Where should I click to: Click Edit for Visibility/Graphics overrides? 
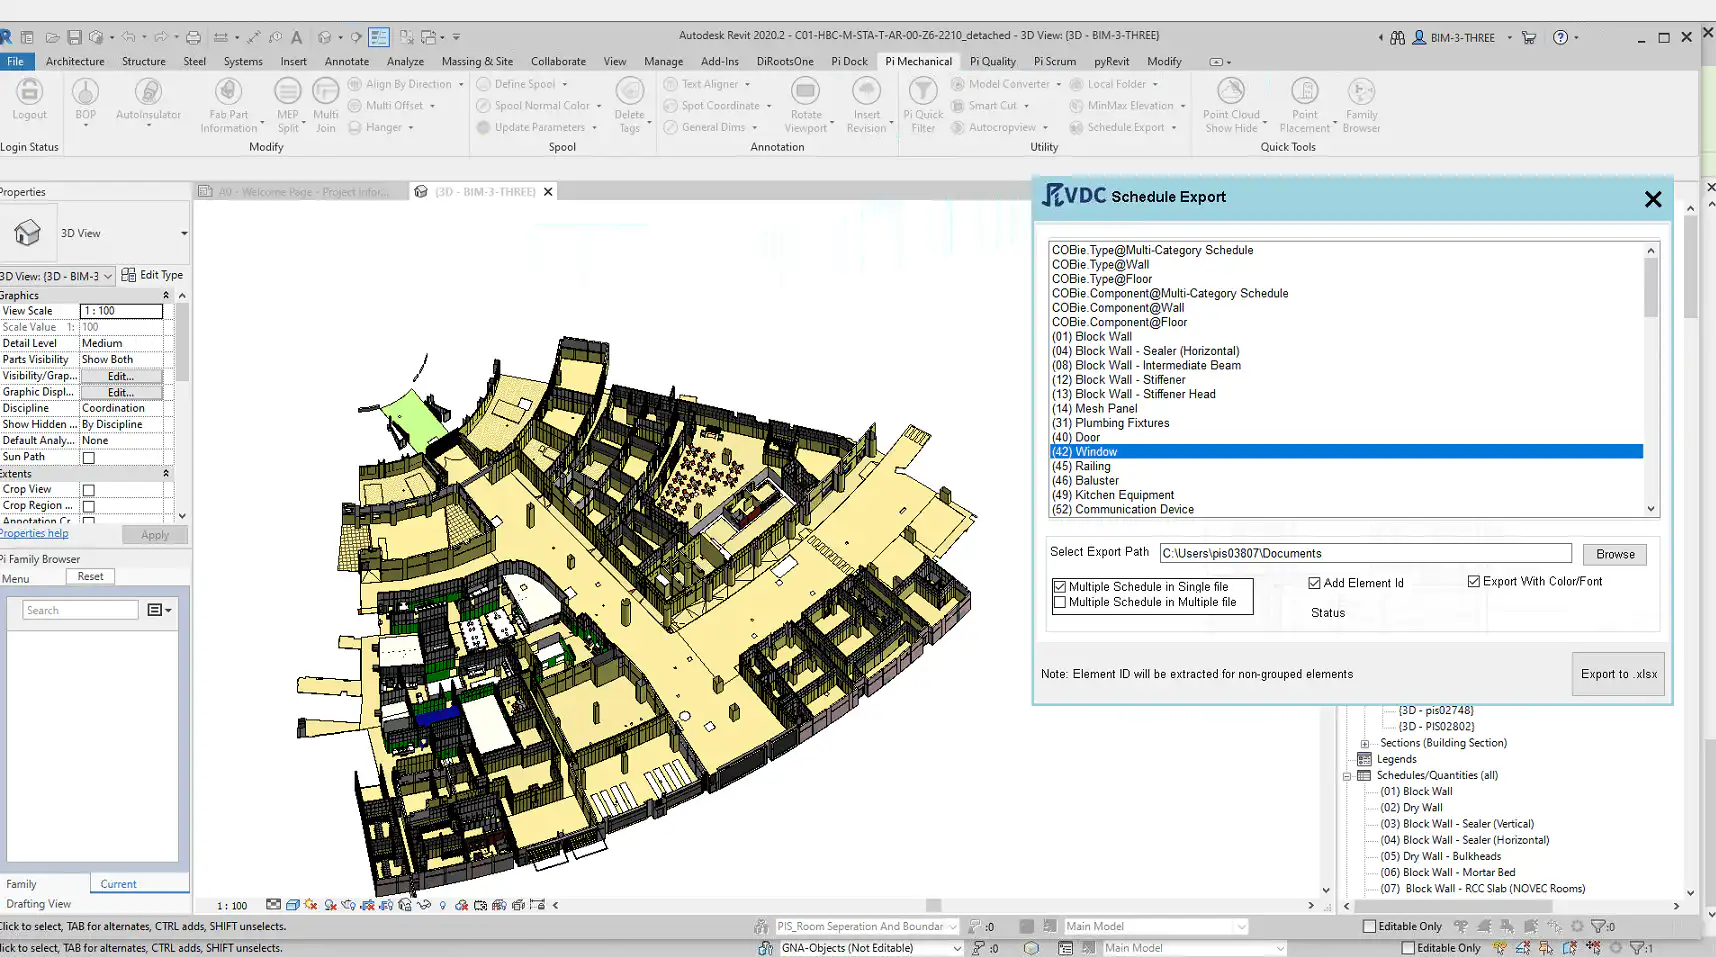121,376
